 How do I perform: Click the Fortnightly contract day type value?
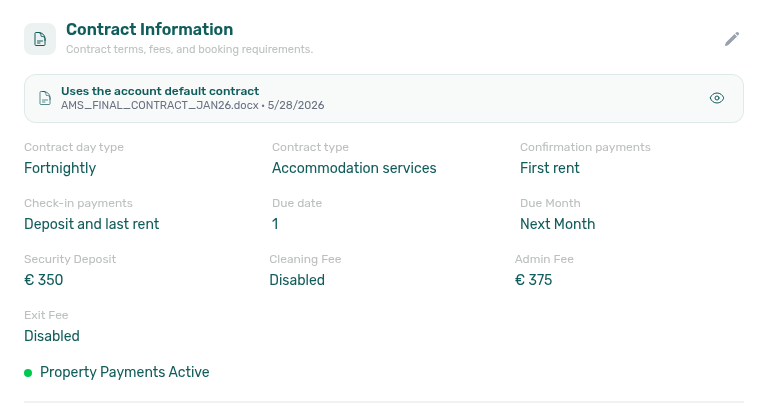[x=60, y=168]
